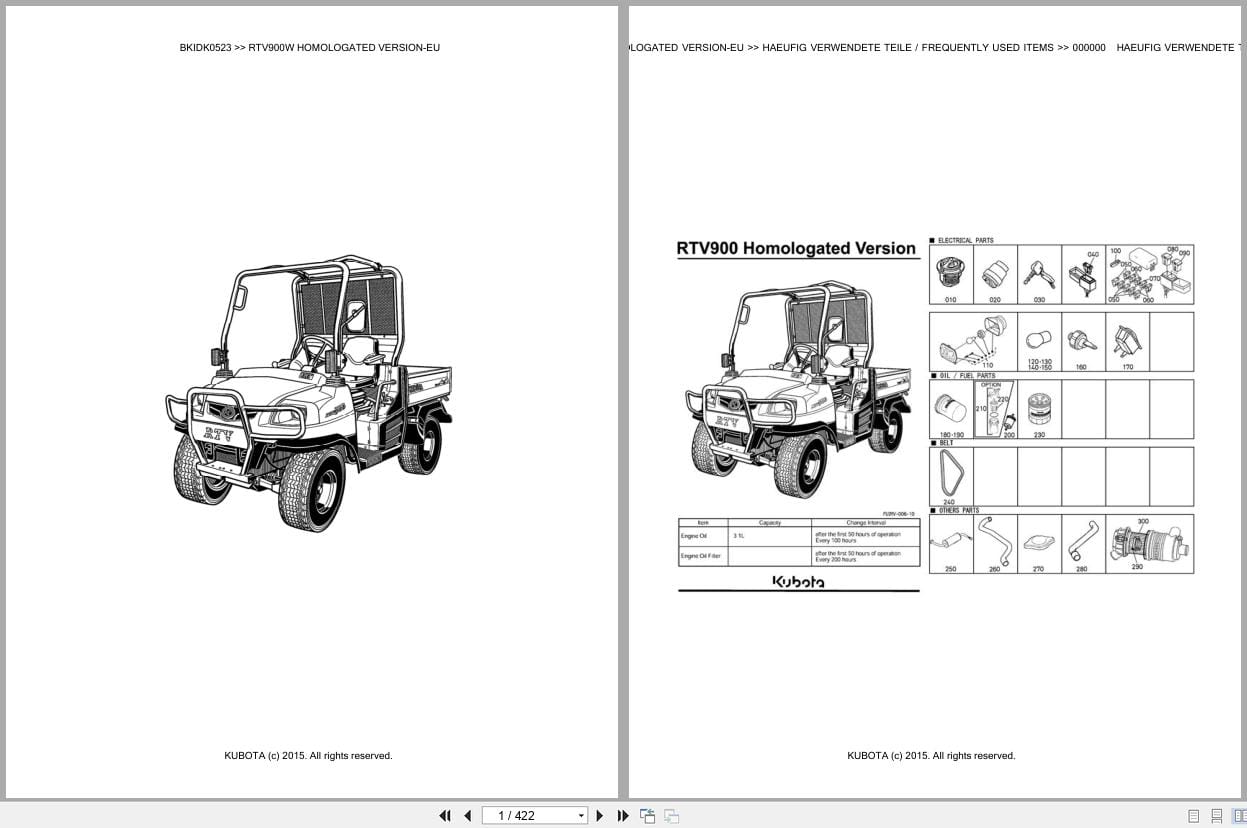Click the key part 030 cell
Image resolution: width=1247 pixels, height=828 pixels.
tap(1039, 275)
